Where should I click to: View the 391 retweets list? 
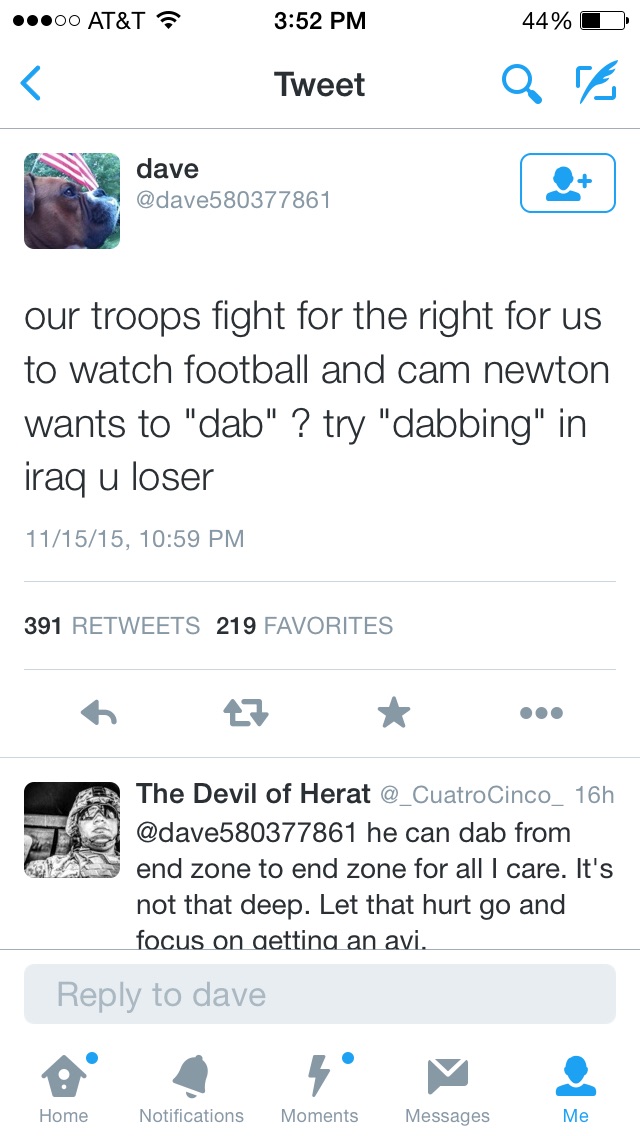point(112,625)
